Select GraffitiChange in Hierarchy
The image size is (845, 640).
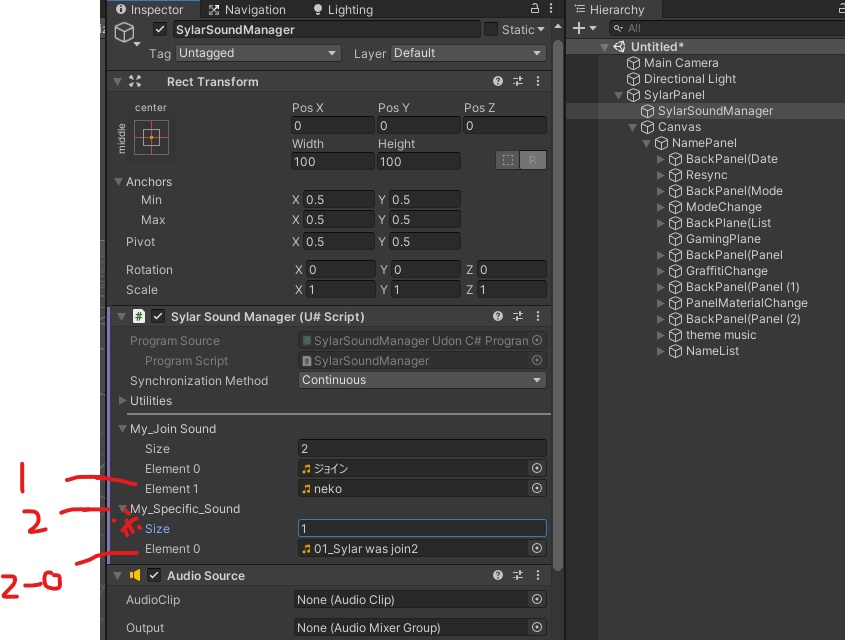click(726, 271)
